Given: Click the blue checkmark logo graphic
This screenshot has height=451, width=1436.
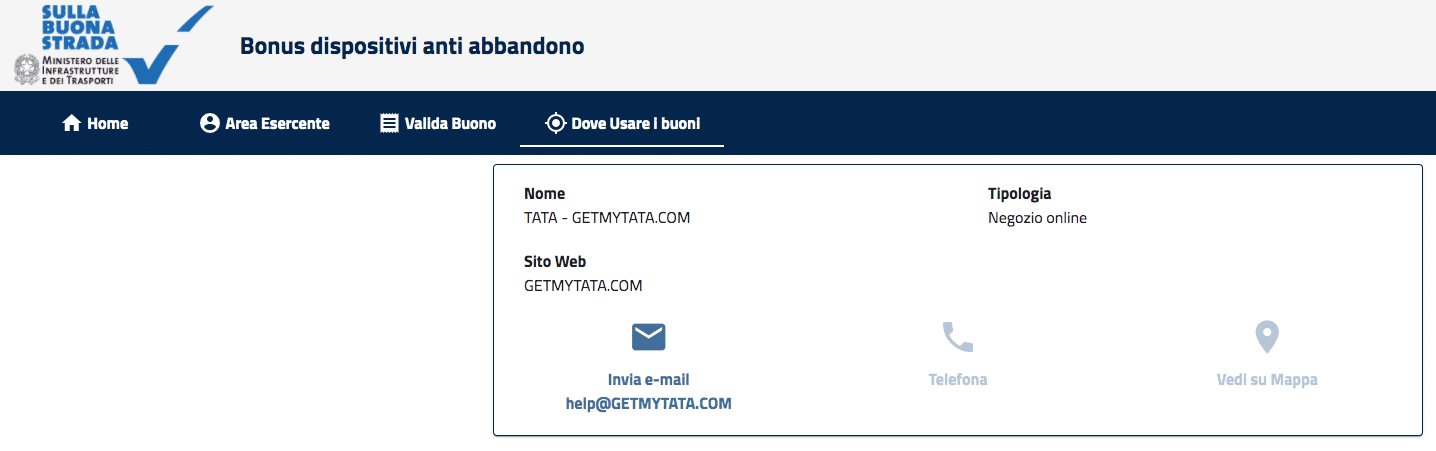Looking at the screenshot, I should click(168, 47).
